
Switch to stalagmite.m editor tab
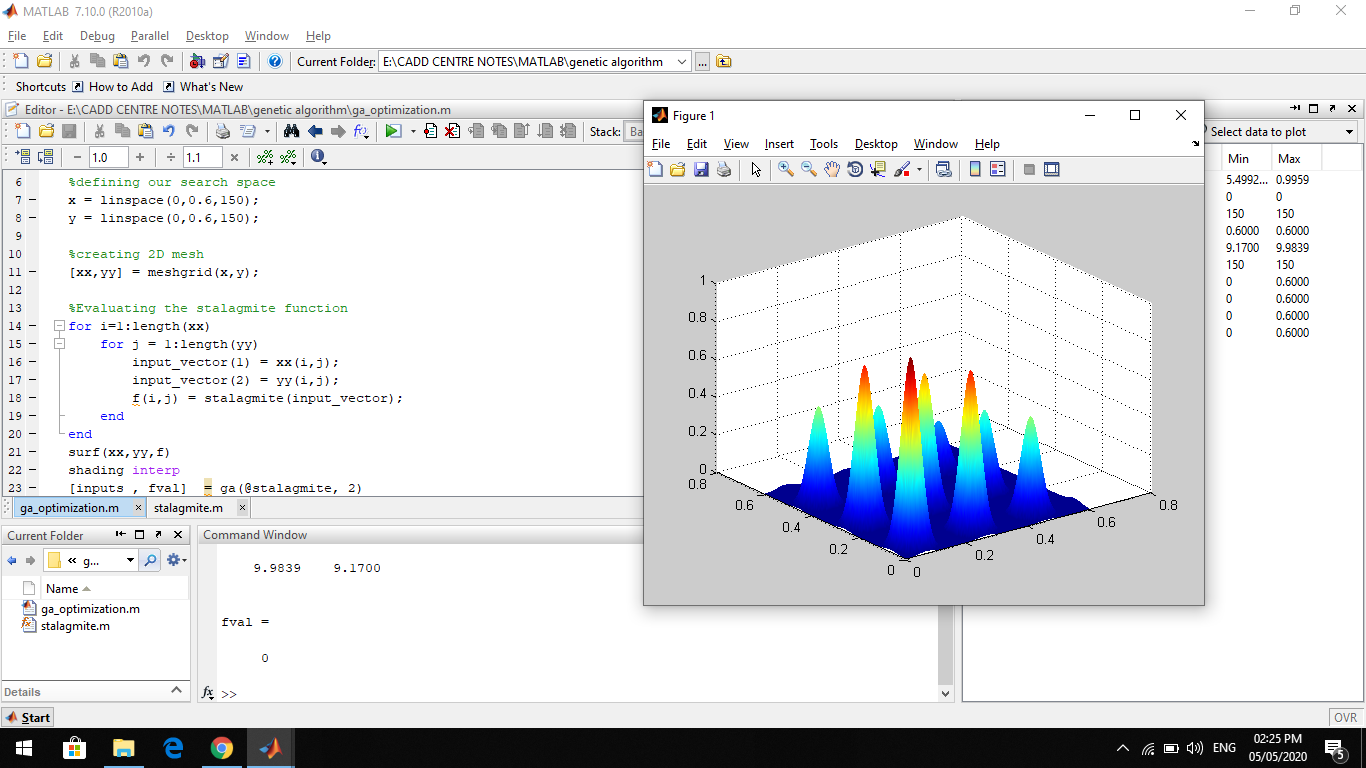click(188, 508)
